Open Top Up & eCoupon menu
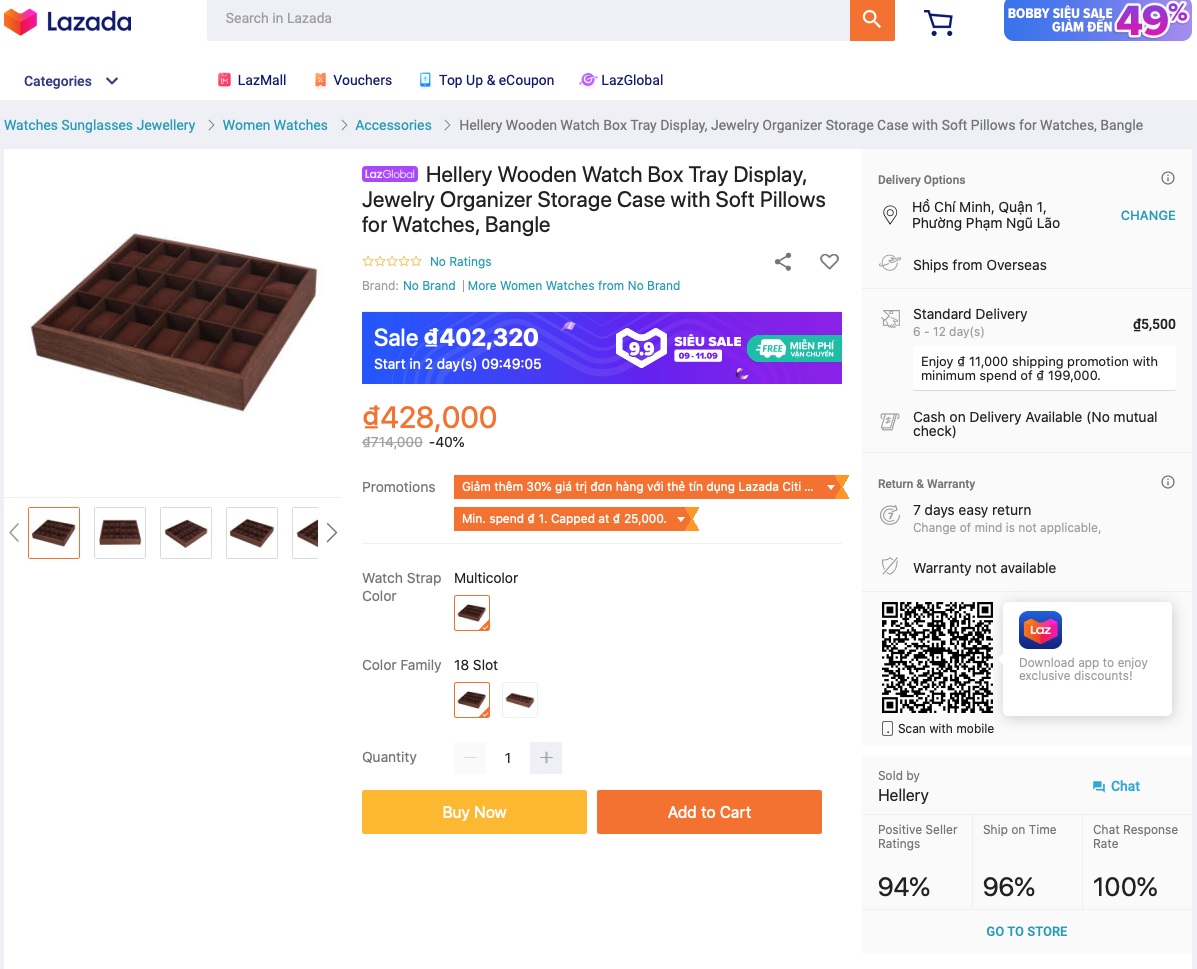 point(486,80)
